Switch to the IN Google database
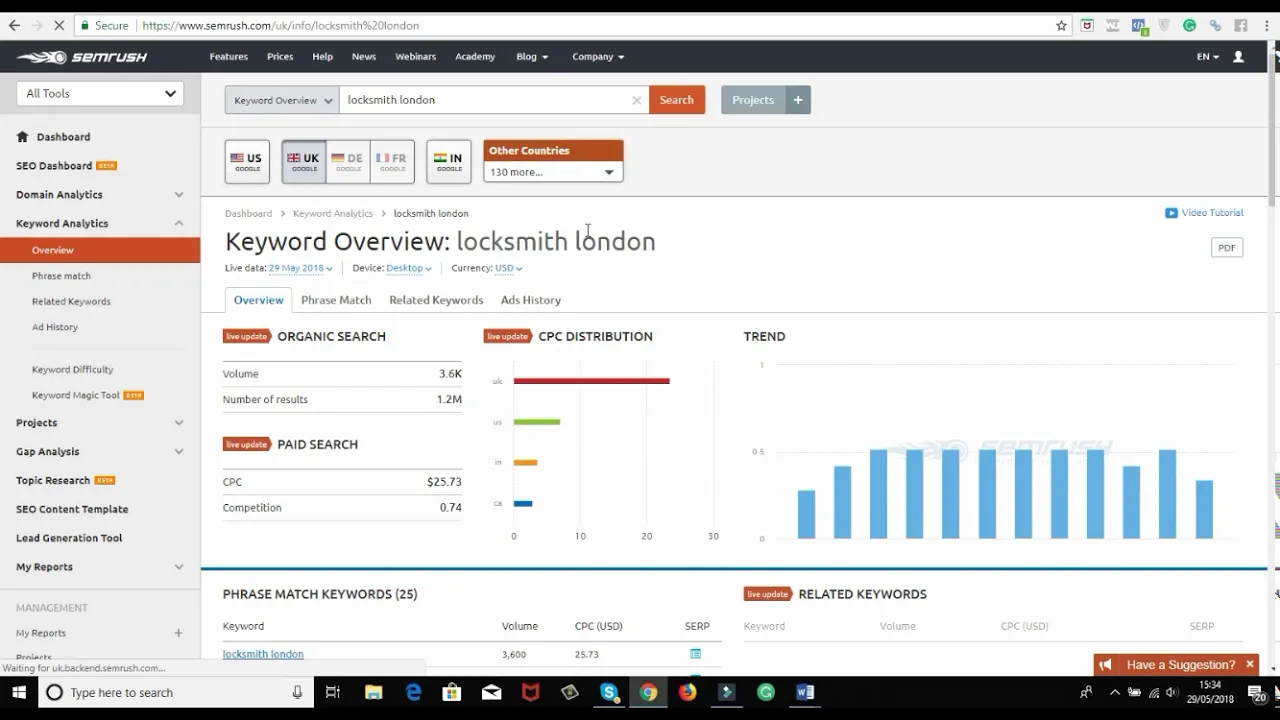The image size is (1280, 720). (449, 162)
